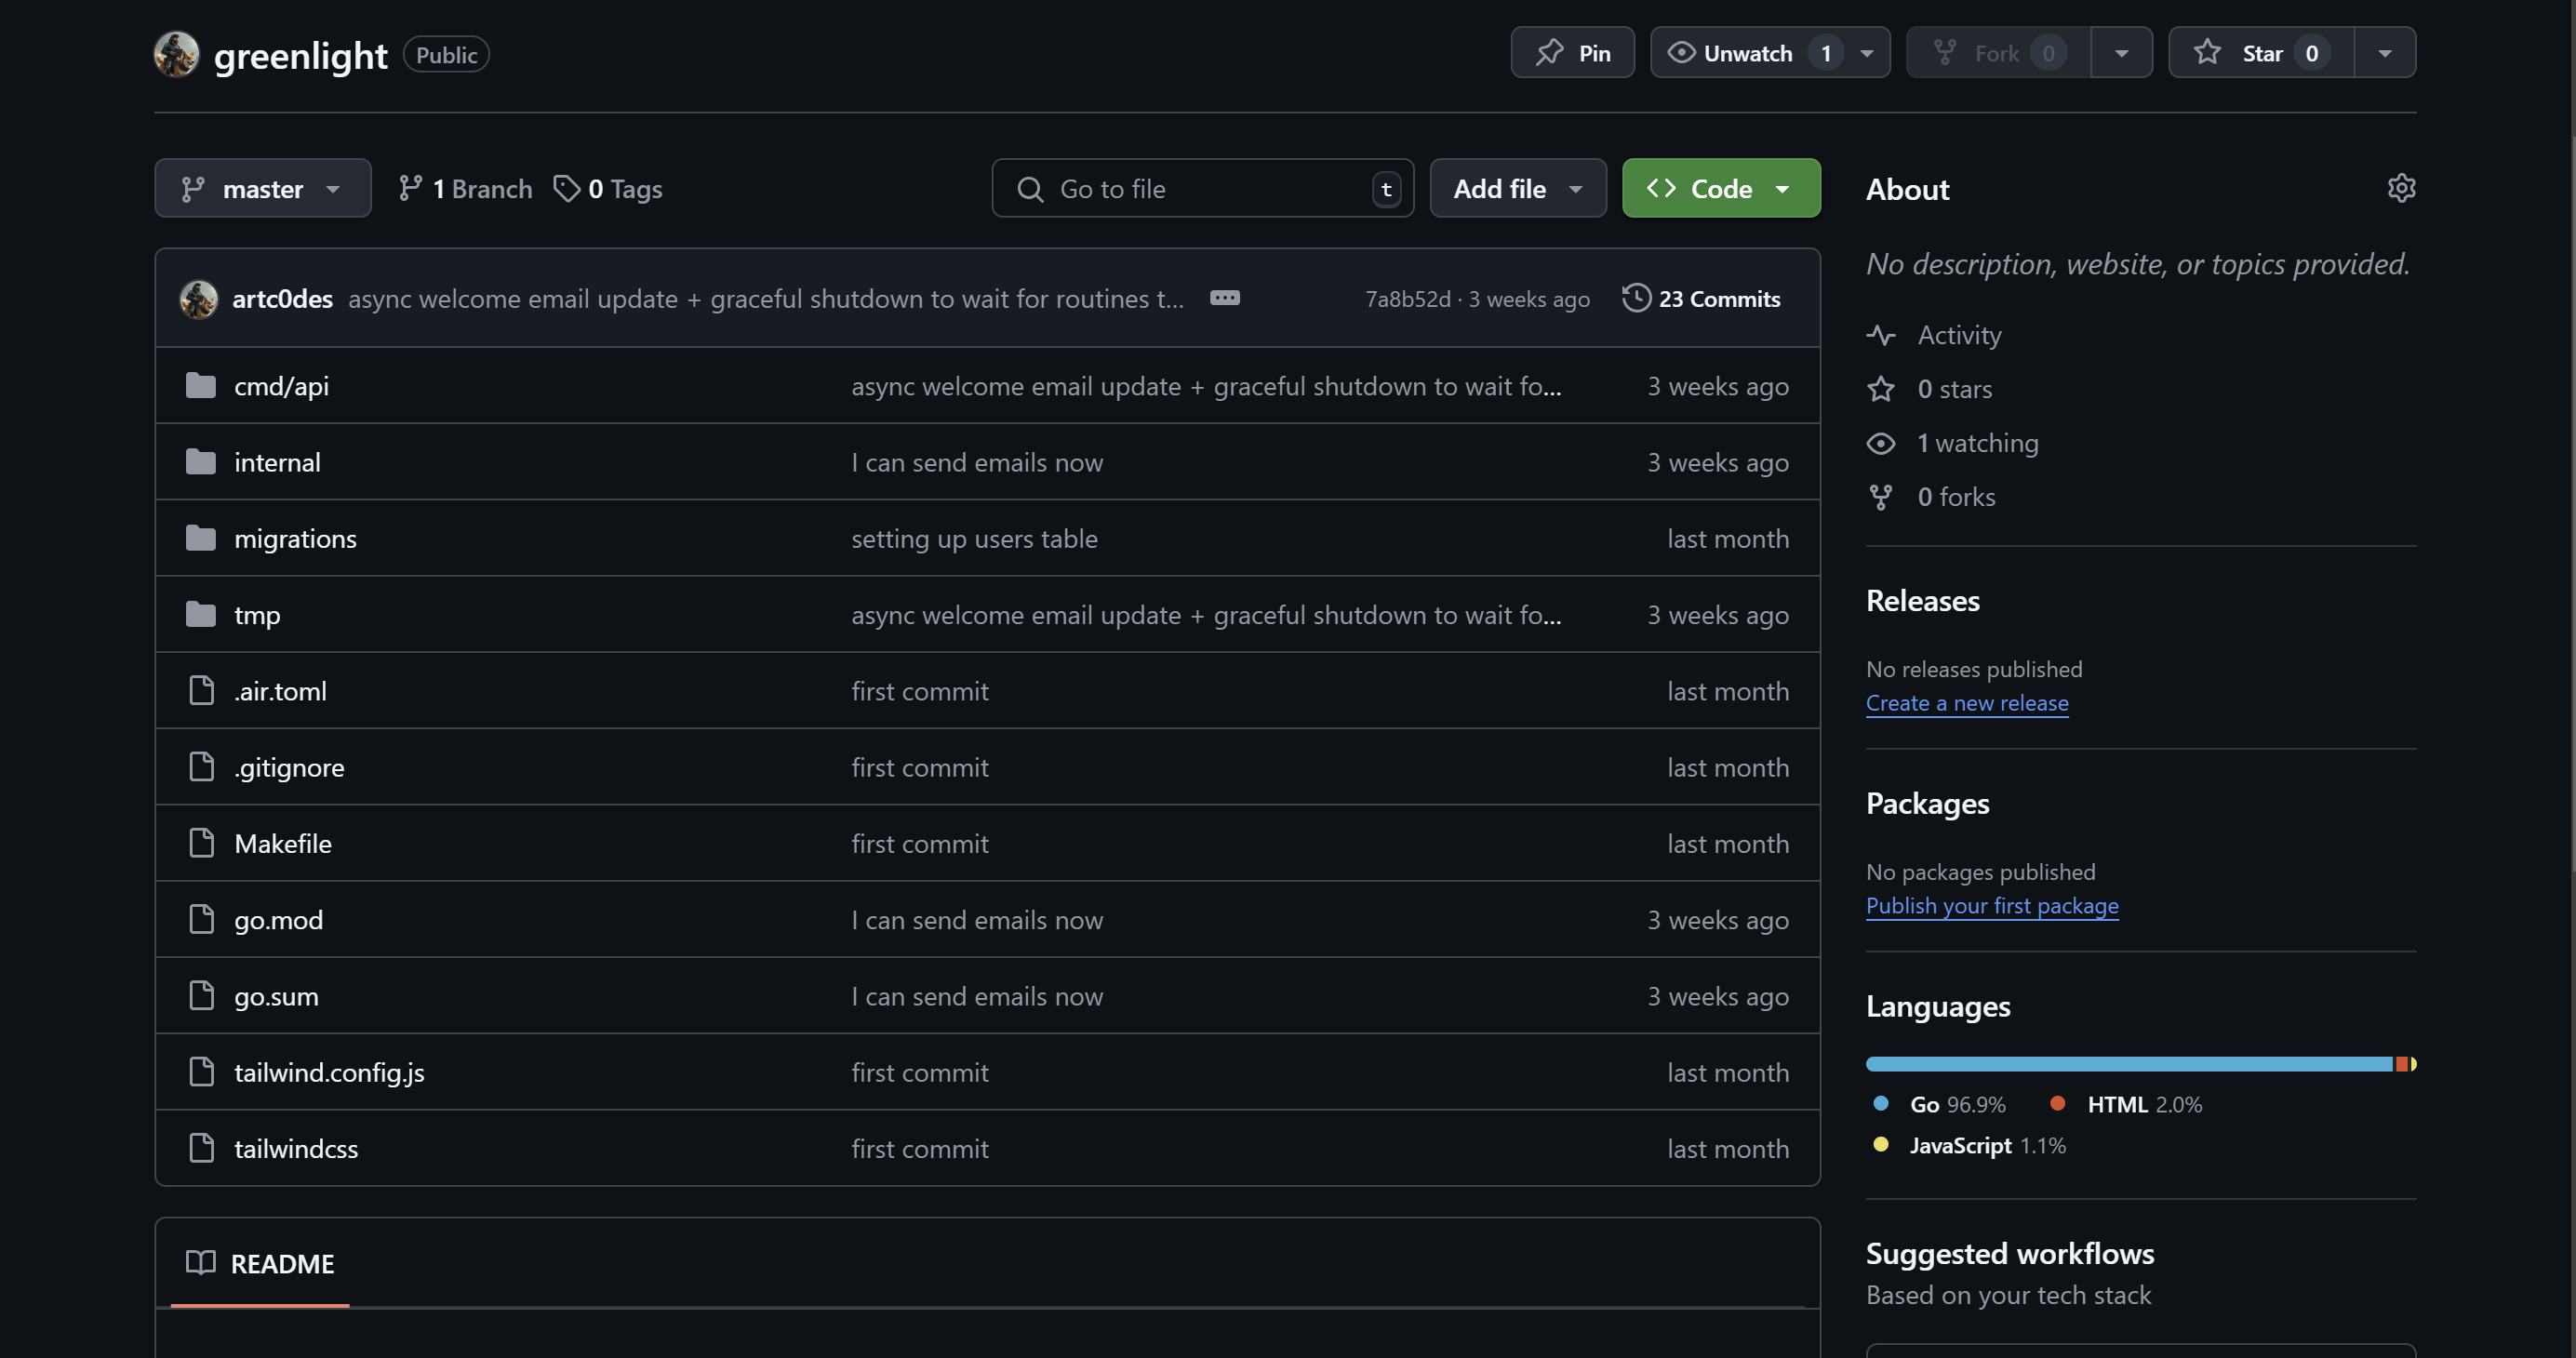The height and width of the screenshot is (1358, 2576).
Task: Click Publish your first package link
Action: 1991,906
